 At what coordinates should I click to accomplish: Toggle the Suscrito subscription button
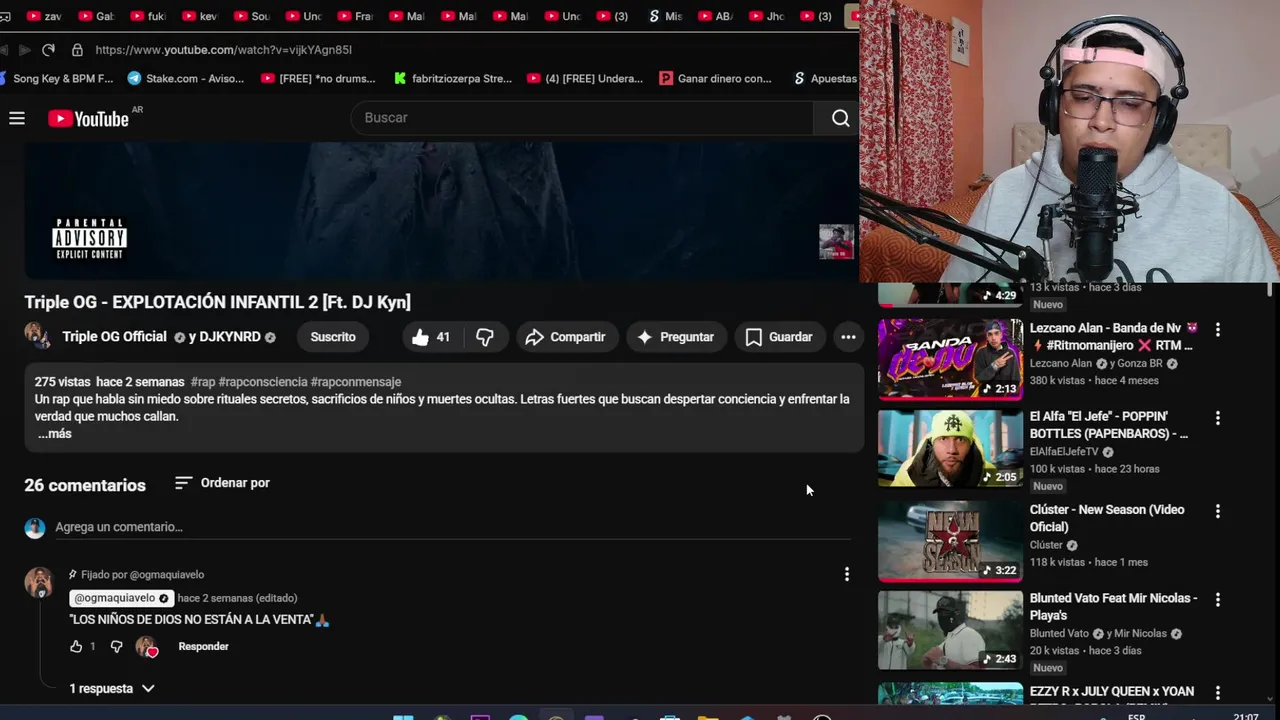tap(333, 337)
